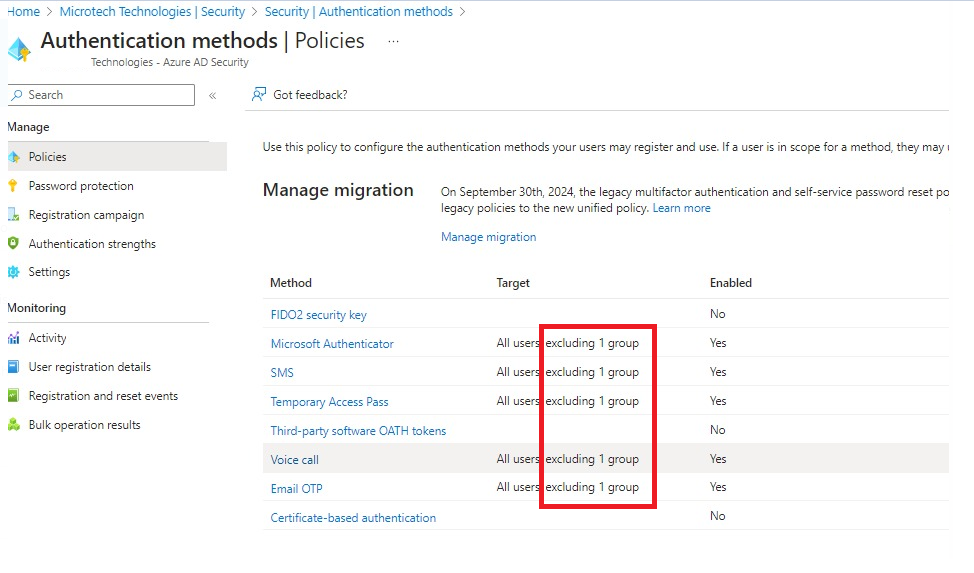
Task: Click the Method column header
Action: 291,283
